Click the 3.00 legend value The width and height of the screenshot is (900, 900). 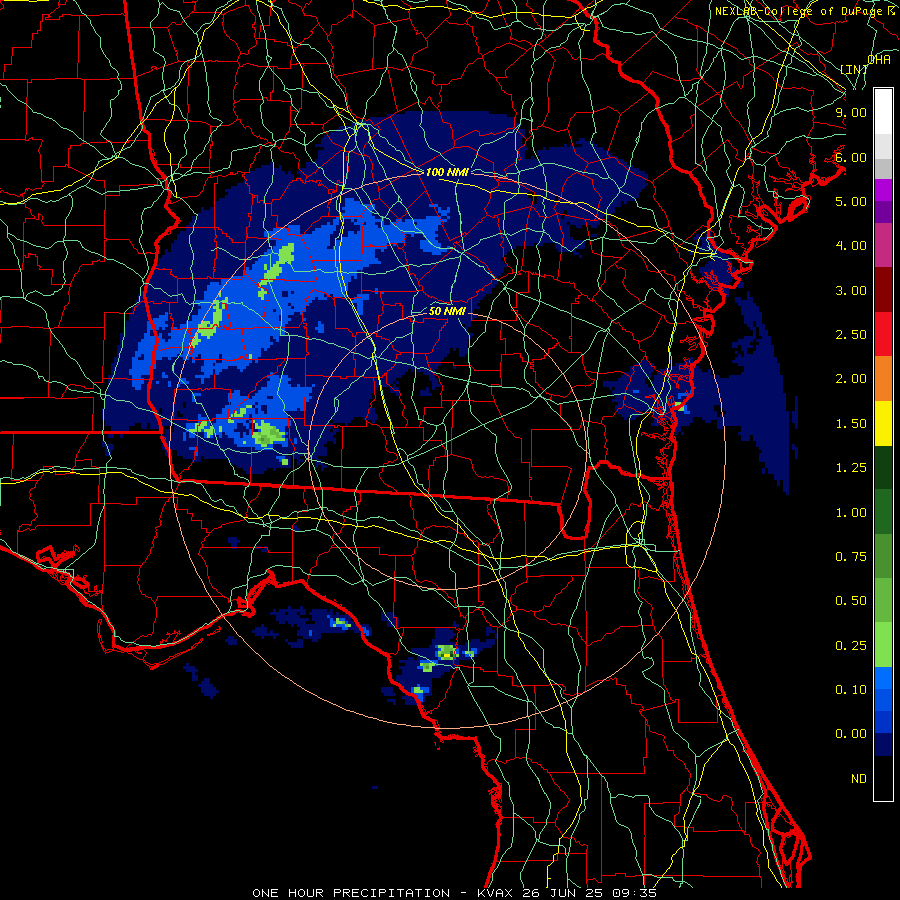point(851,290)
